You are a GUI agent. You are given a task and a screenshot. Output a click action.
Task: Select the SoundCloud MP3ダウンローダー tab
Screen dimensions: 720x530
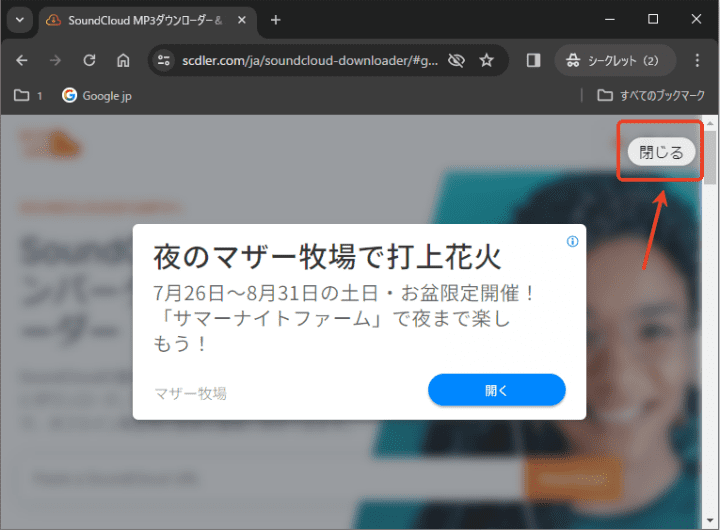point(135,20)
